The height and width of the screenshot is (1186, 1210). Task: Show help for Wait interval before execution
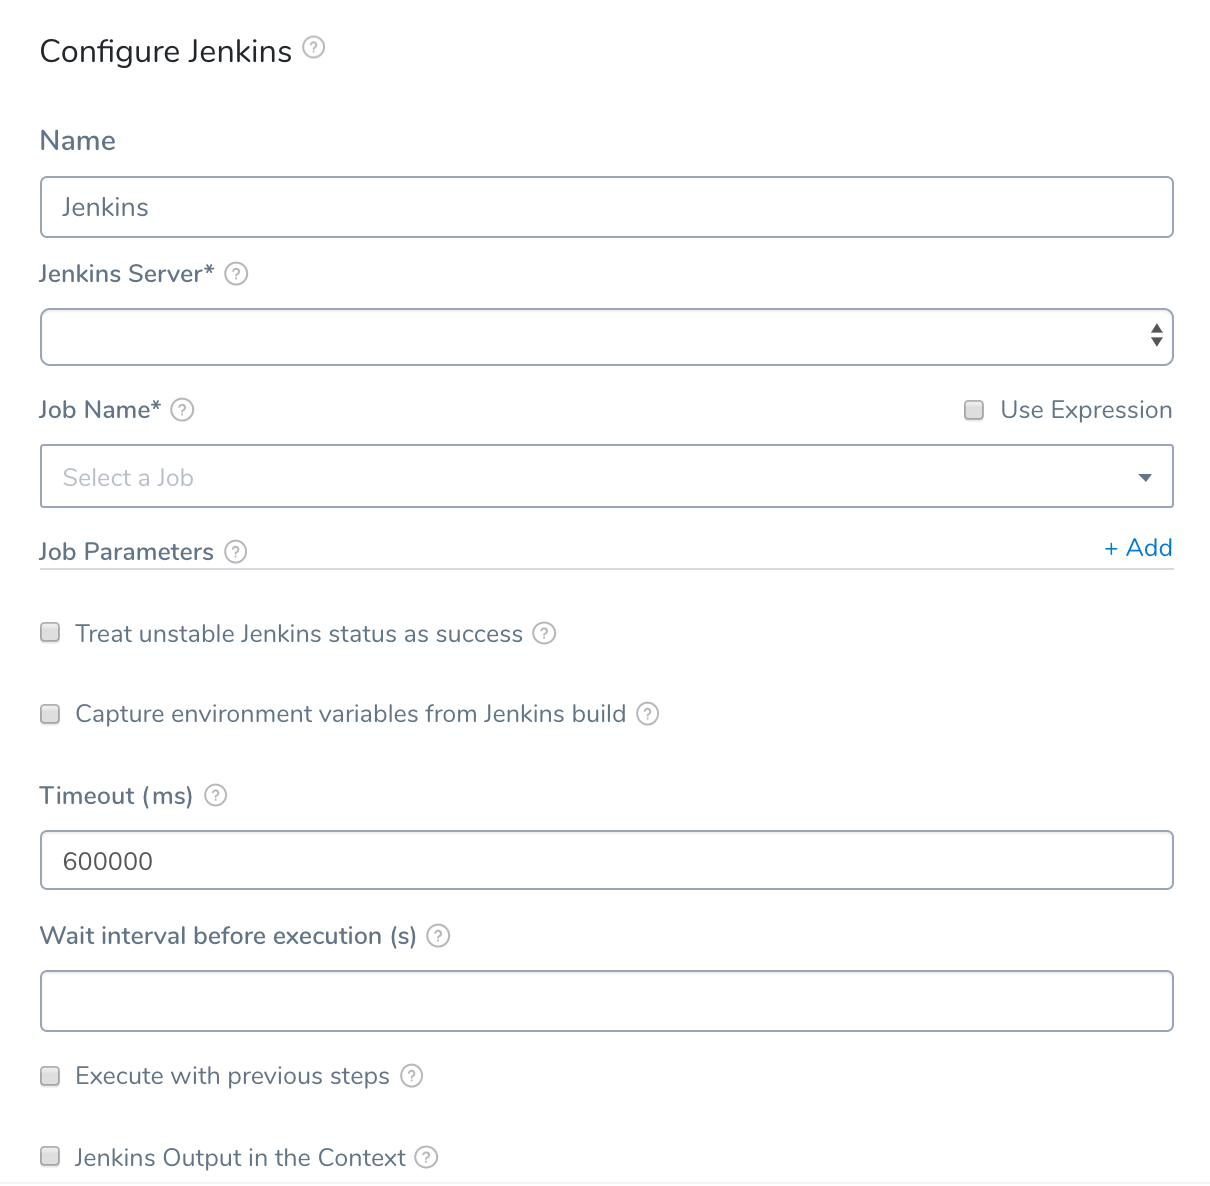pos(438,936)
